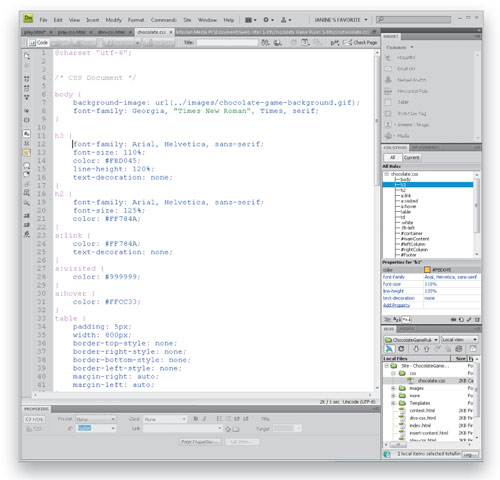Image resolution: width=500 pixels, height=480 pixels.
Task: Collapse the css folder in Files panel
Action: [x=393, y=373]
